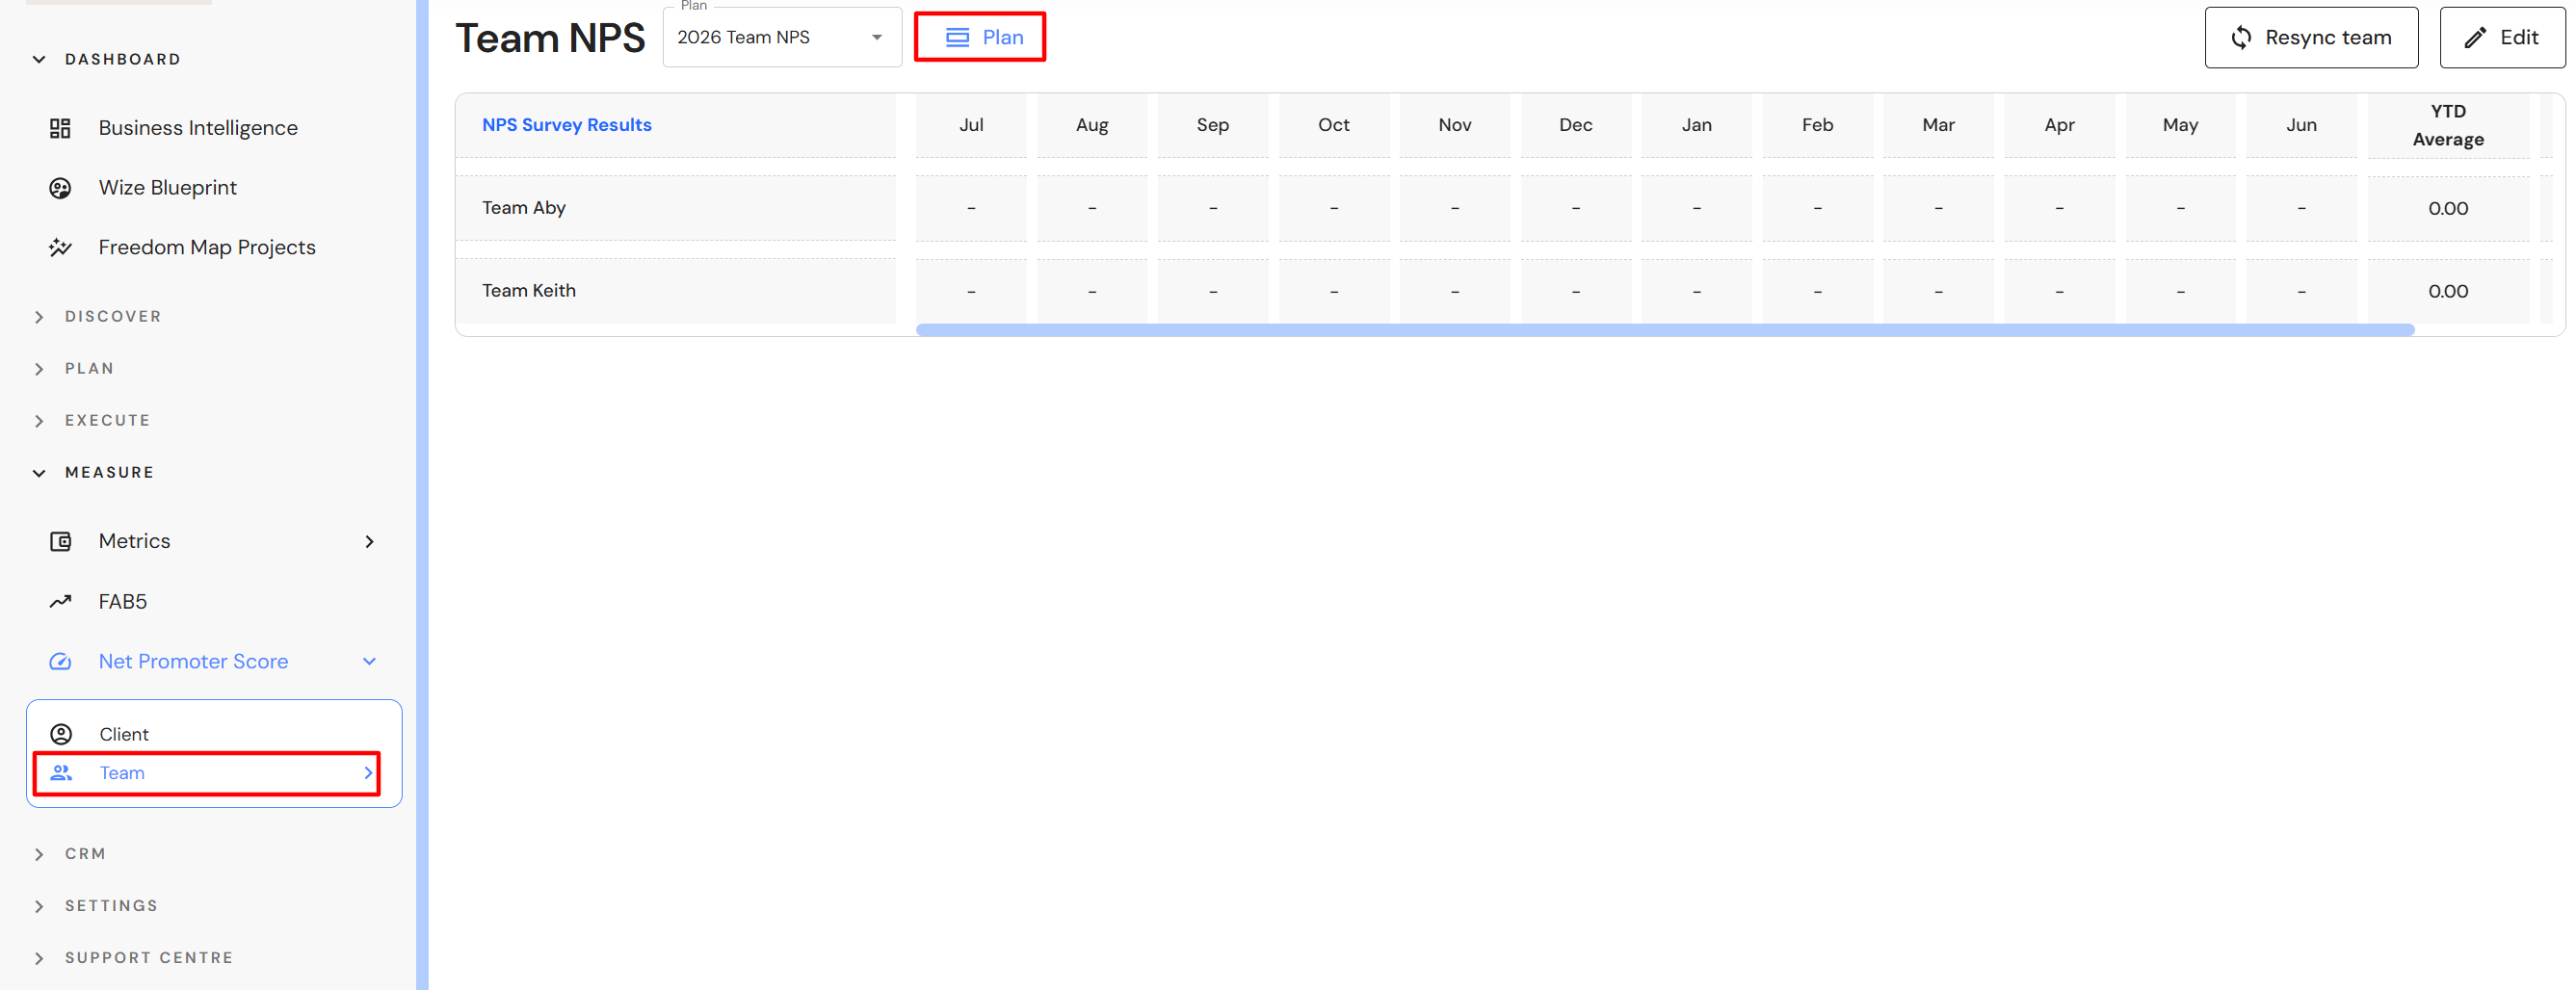Screen dimensions: 2576x990
Task: Click the Plan button's card icon
Action: tap(957, 37)
